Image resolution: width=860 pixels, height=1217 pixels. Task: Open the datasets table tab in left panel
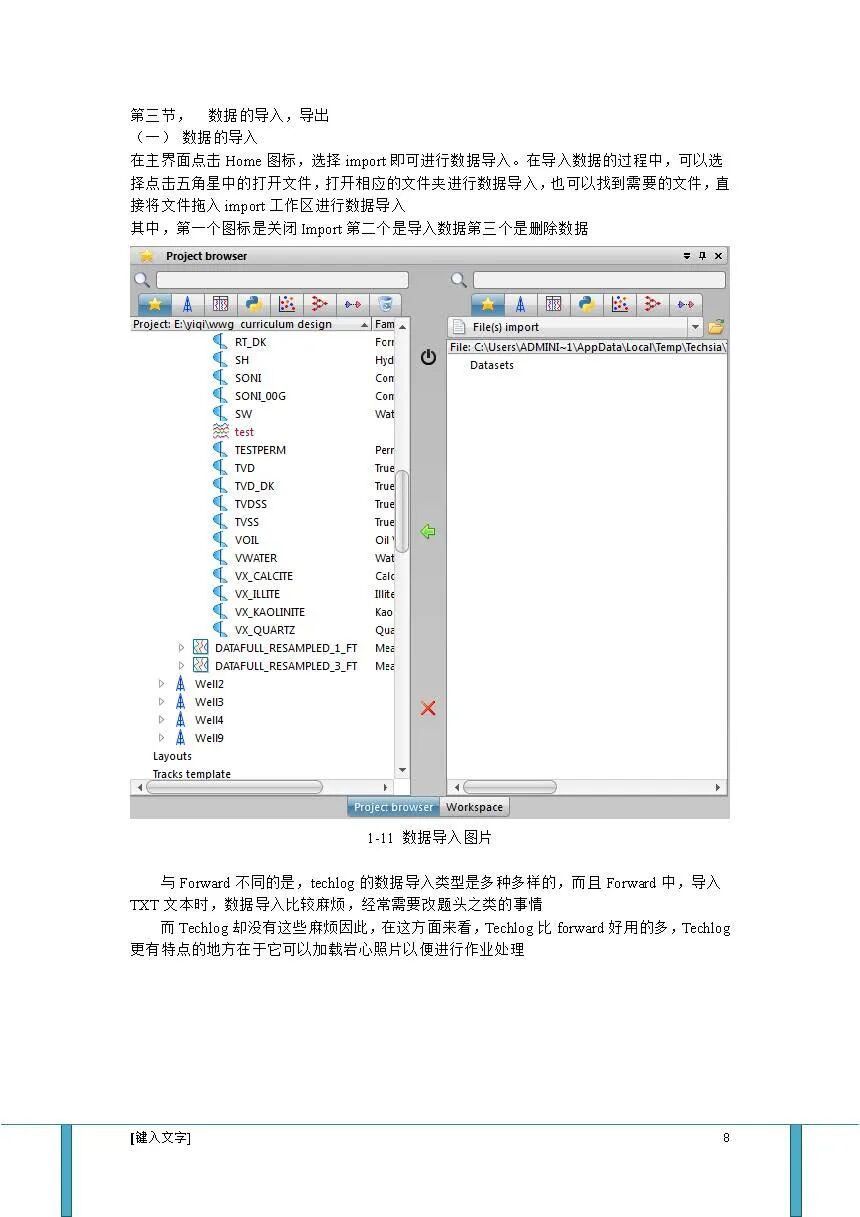coord(221,304)
